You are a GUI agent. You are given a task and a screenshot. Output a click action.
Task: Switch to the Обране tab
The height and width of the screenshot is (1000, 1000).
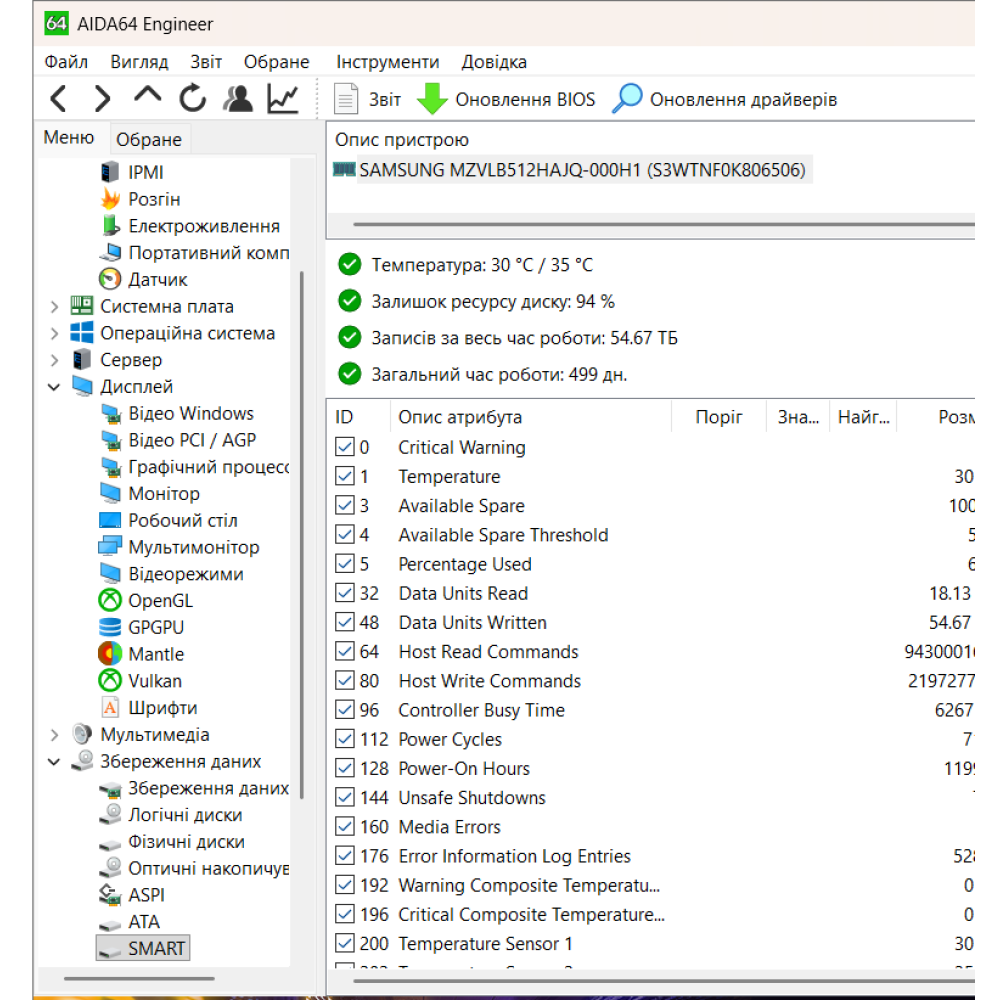click(148, 140)
